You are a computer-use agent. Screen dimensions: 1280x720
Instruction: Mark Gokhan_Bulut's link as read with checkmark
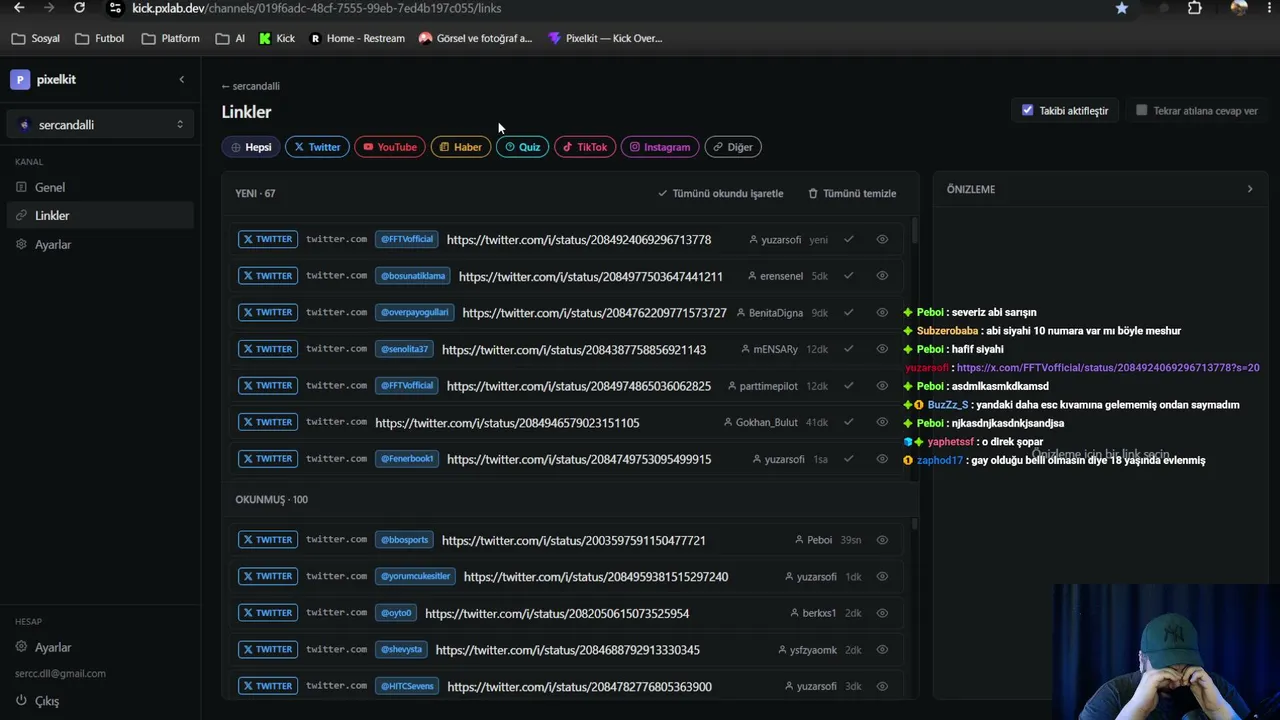pos(848,422)
